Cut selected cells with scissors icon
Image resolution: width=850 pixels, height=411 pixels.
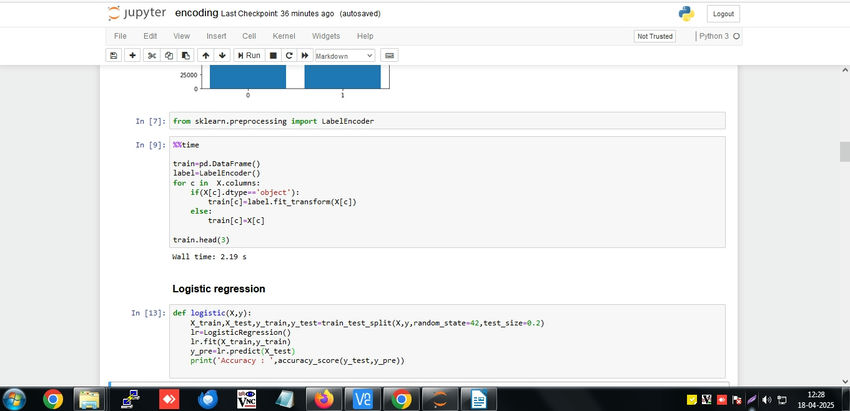pos(152,55)
